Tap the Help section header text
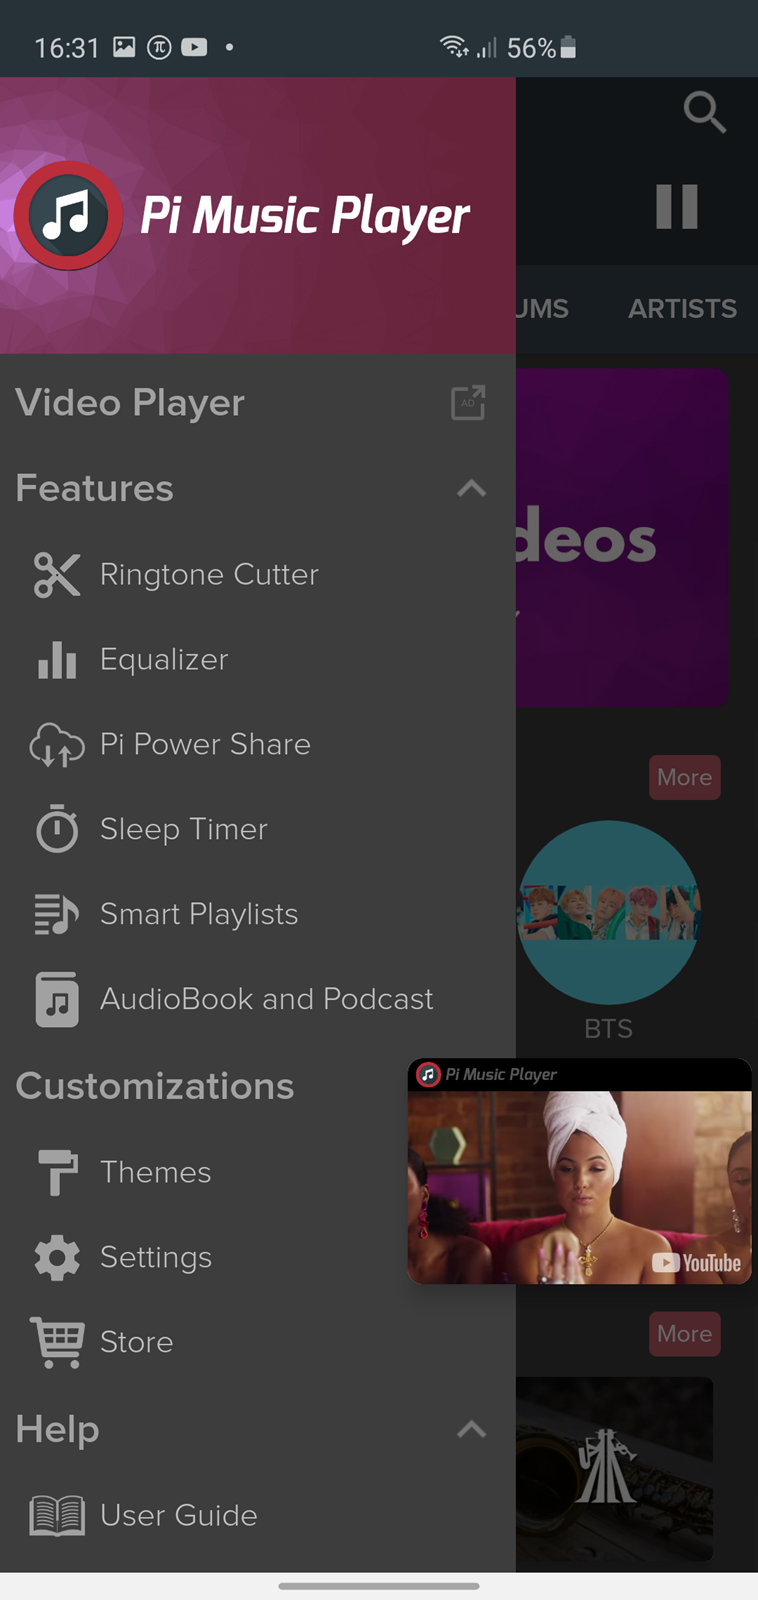The image size is (758, 1600). tap(57, 1430)
